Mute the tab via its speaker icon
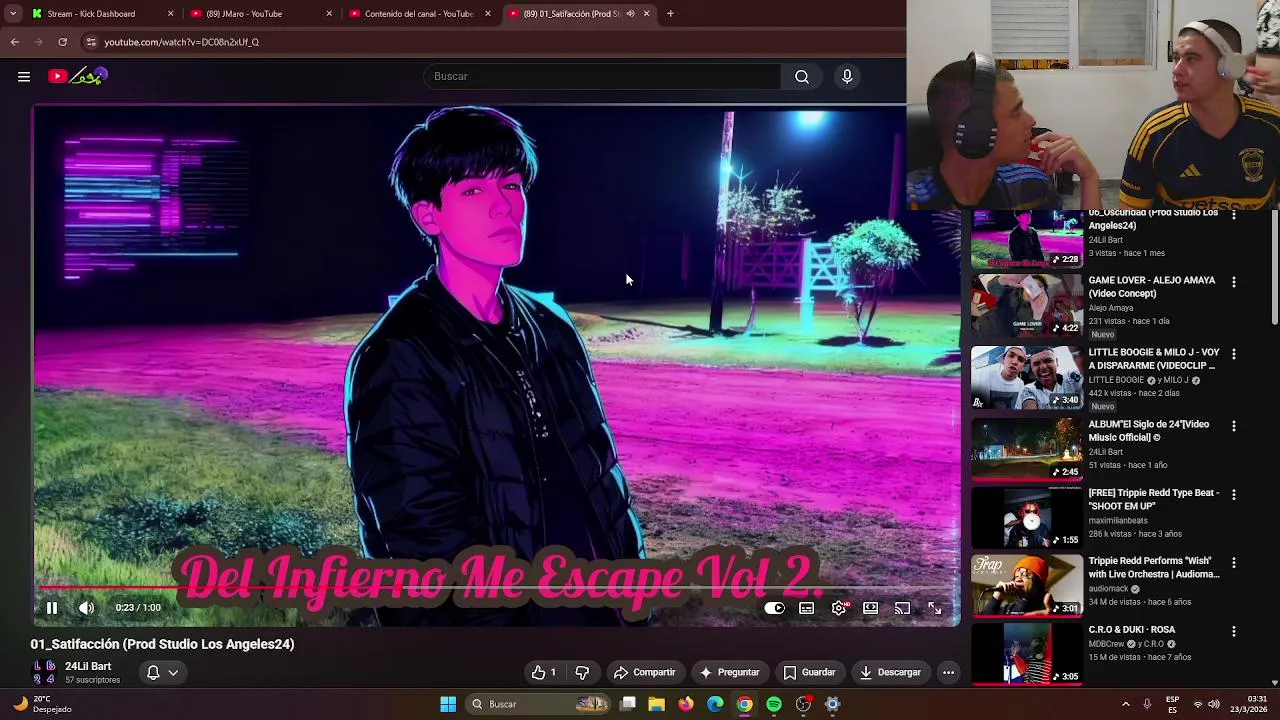1280x720 pixels. click(x=630, y=14)
